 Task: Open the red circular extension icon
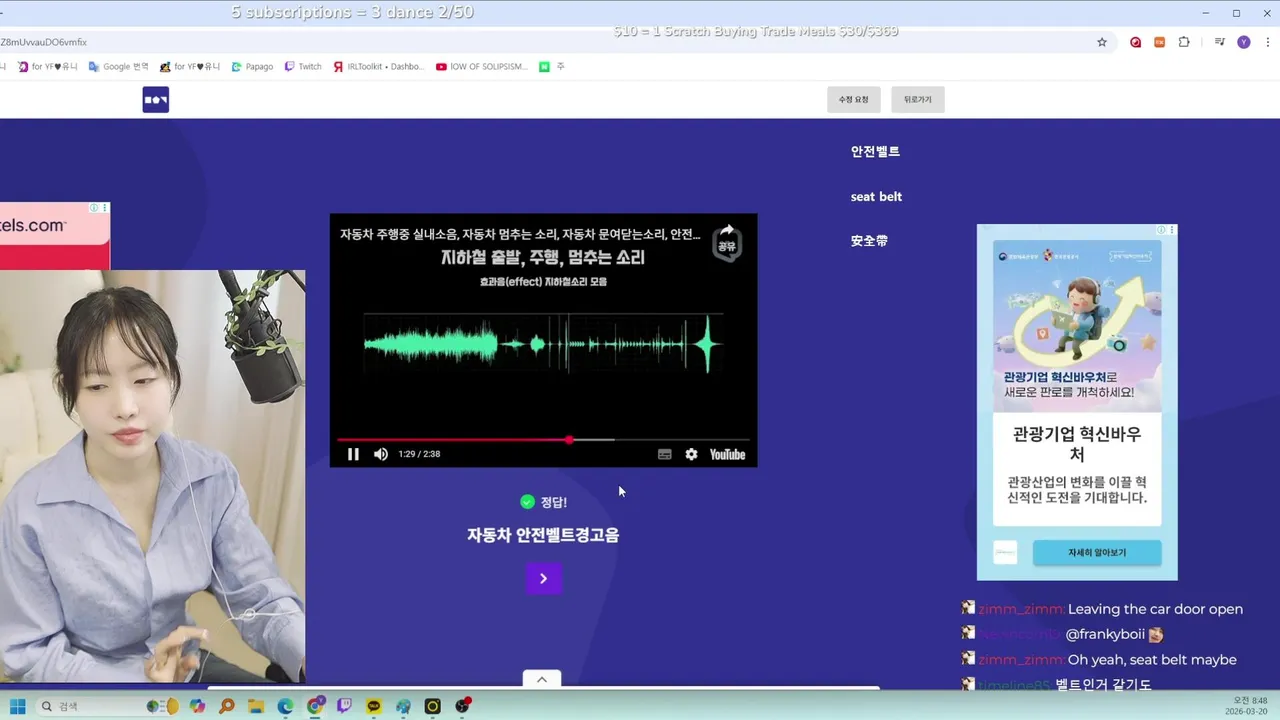coord(1135,42)
